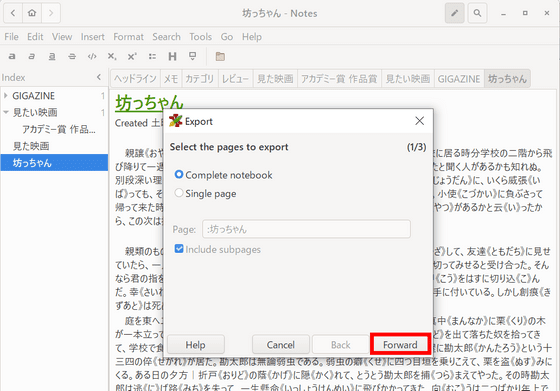The height and width of the screenshot is (391, 560).
Task: Collapse the Index side pane arrow
Action: click(99, 77)
